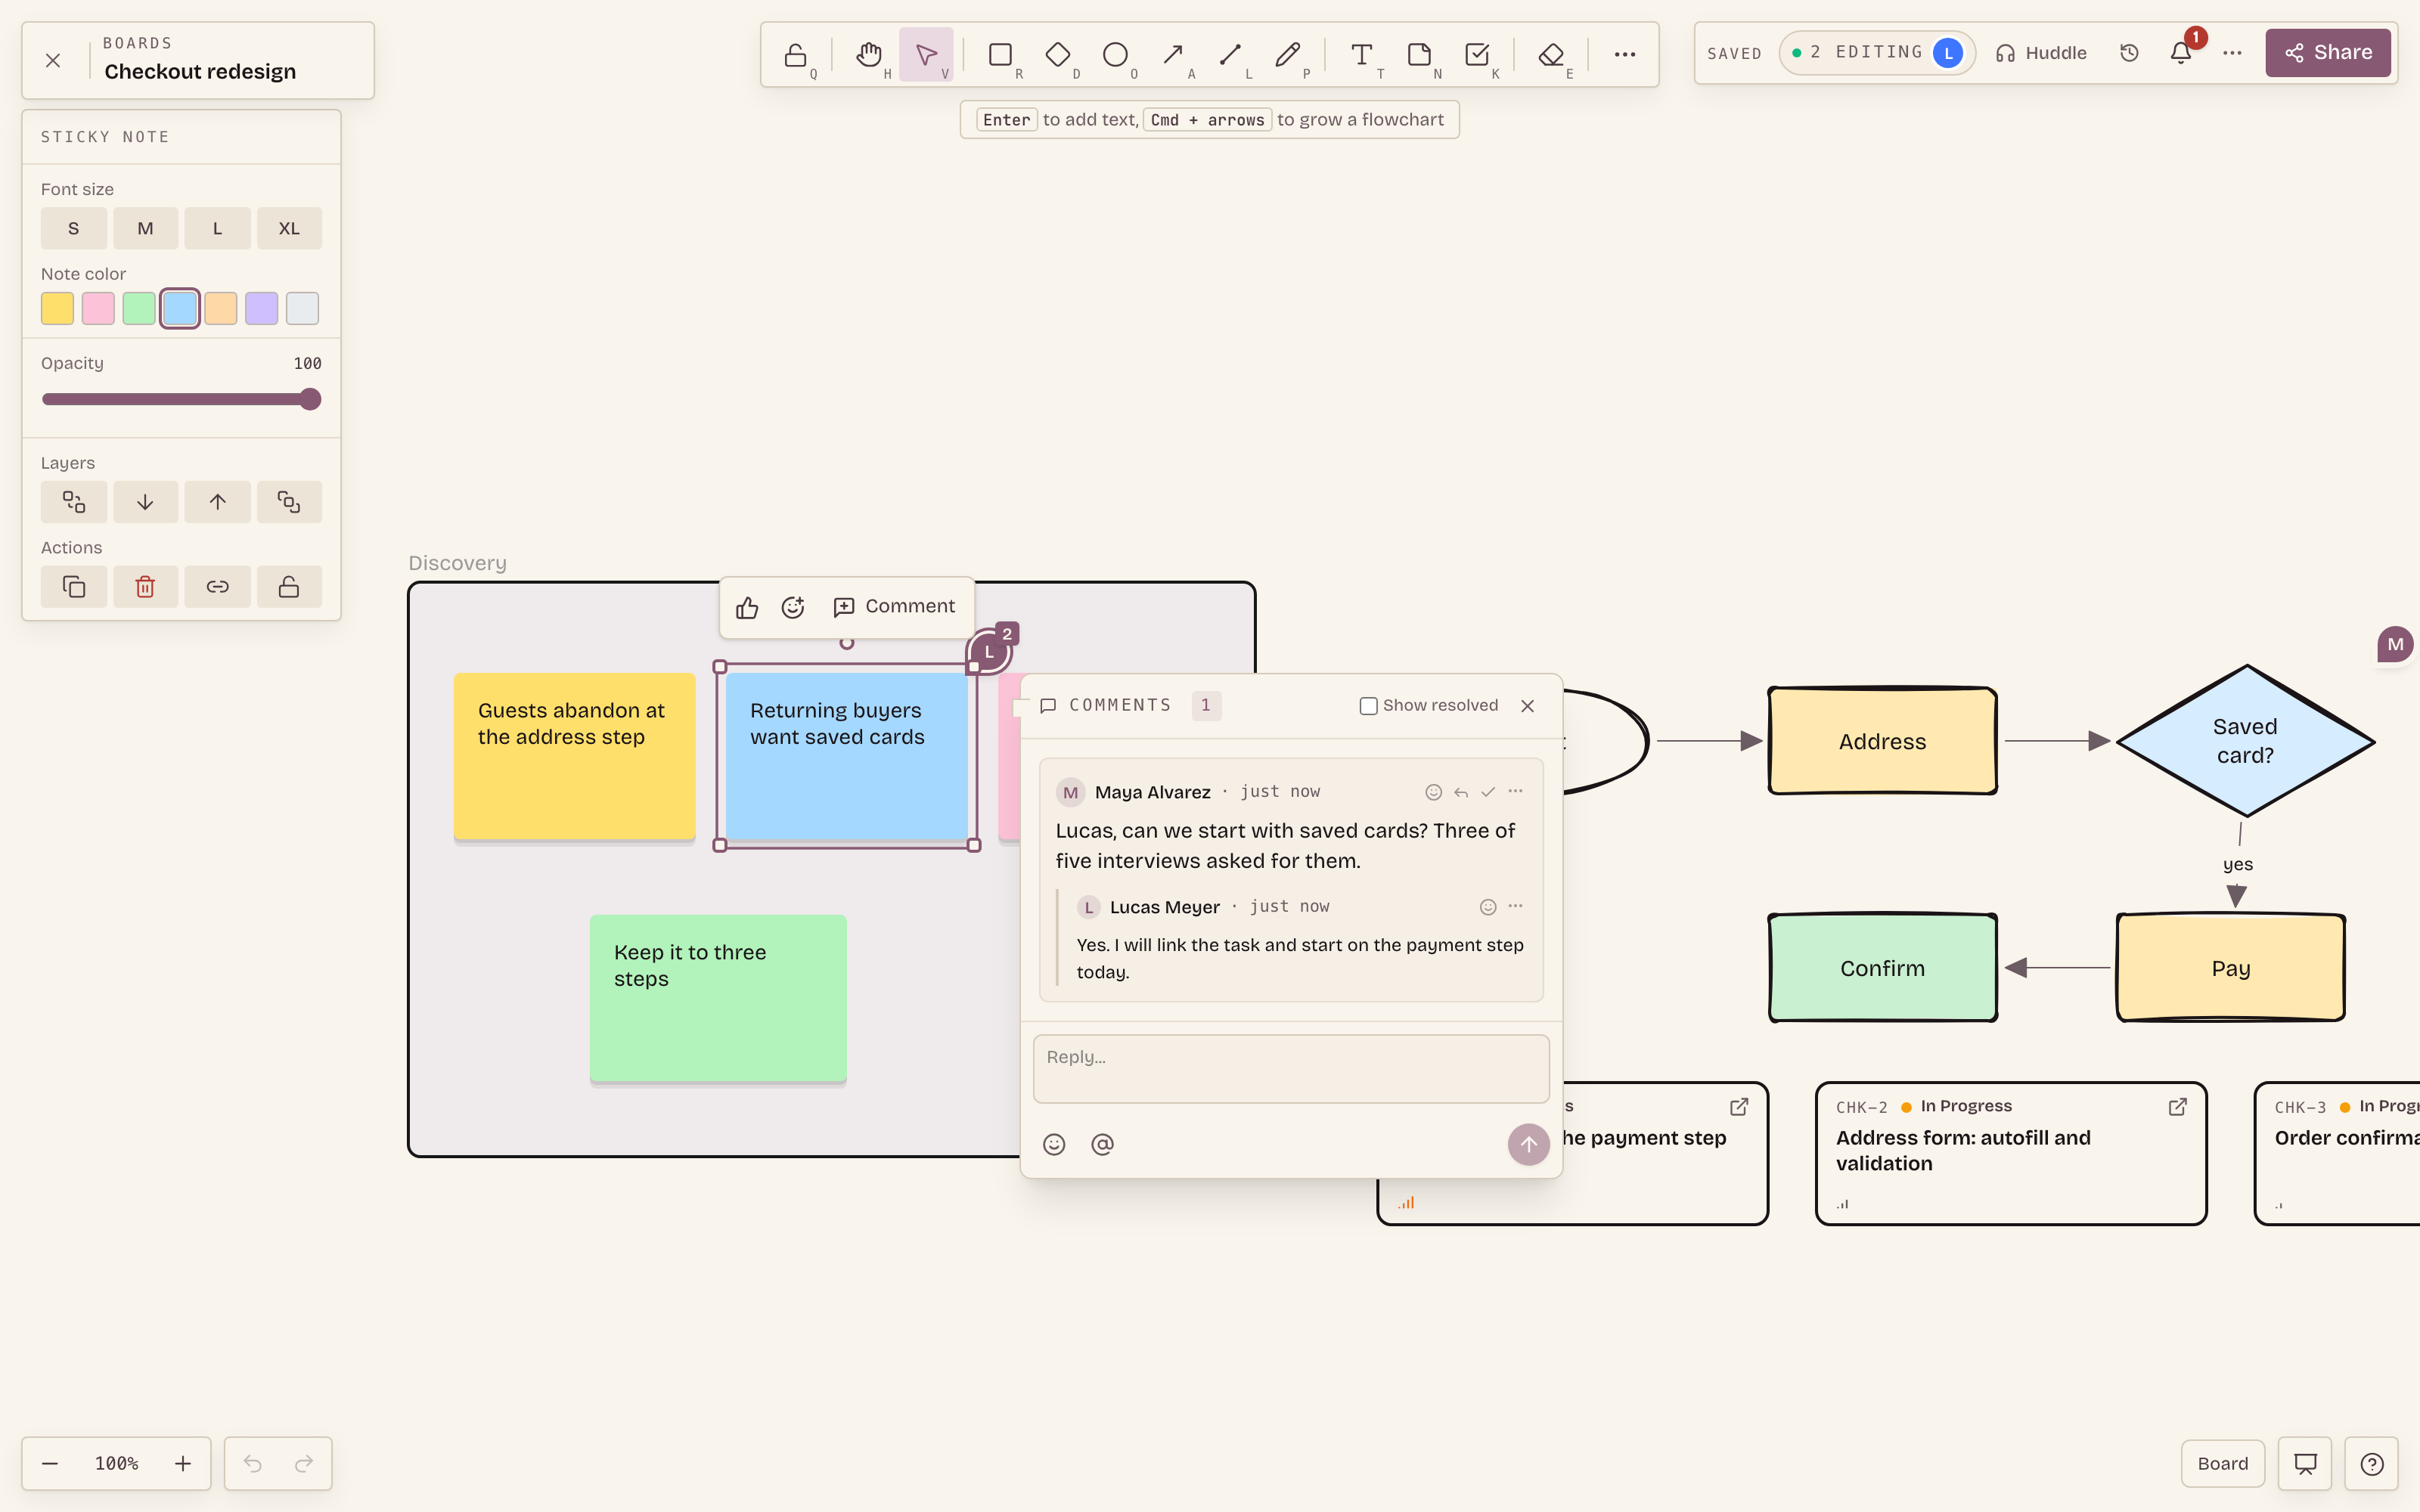Image resolution: width=2420 pixels, height=1512 pixels.
Task: Open notifications bell
Action: click(2181, 53)
